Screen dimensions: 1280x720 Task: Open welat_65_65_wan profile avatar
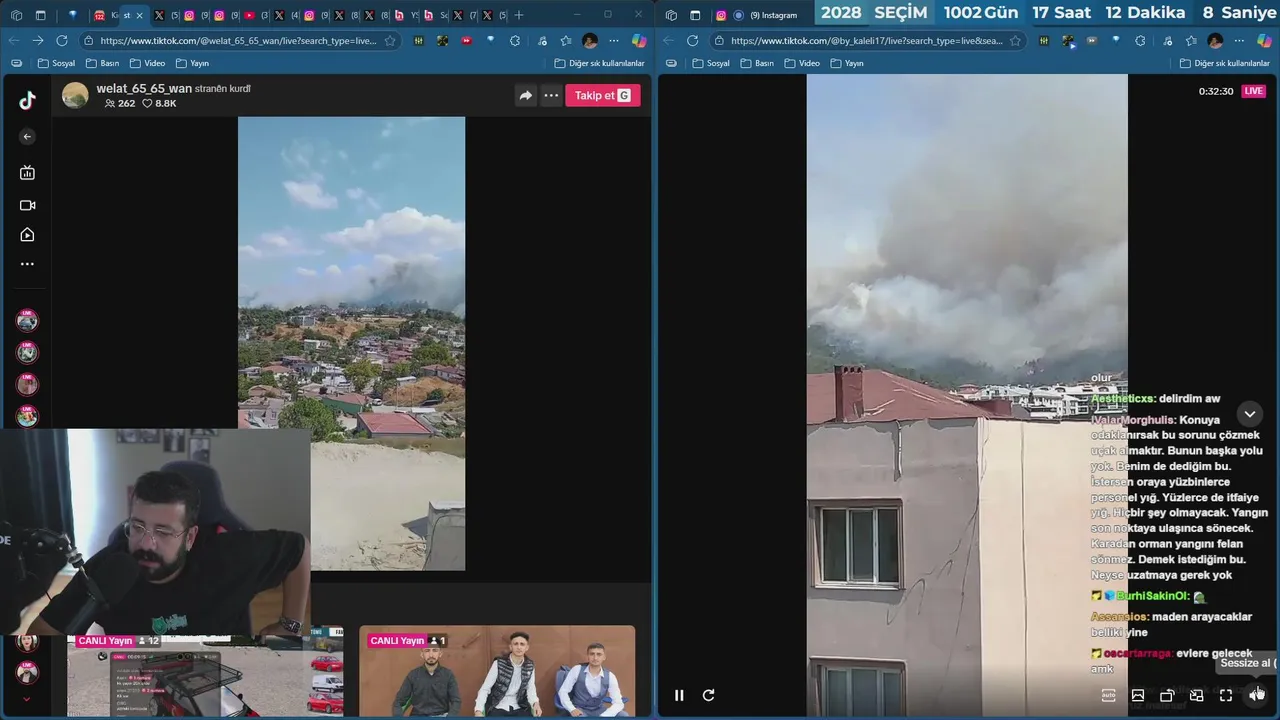[x=75, y=95]
